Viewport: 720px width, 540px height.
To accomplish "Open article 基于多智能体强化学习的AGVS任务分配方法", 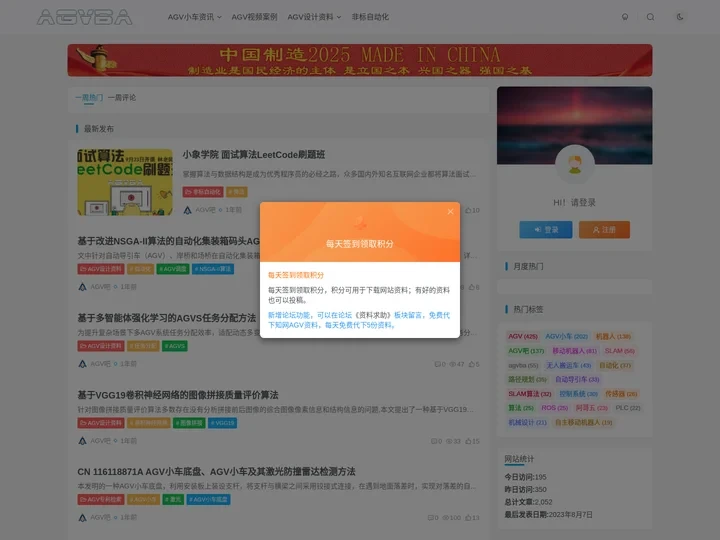I will [x=167, y=318].
